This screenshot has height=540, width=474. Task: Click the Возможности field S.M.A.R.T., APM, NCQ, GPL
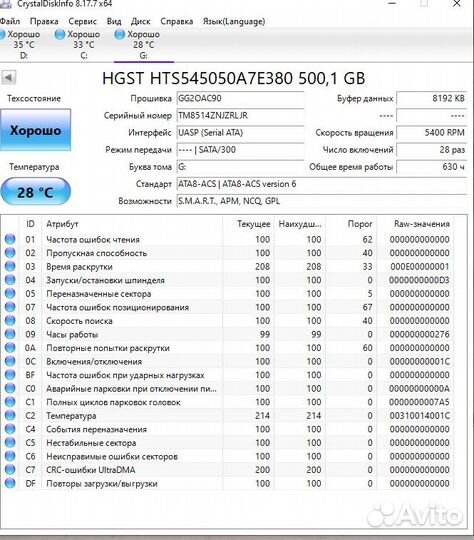[x=322, y=201]
